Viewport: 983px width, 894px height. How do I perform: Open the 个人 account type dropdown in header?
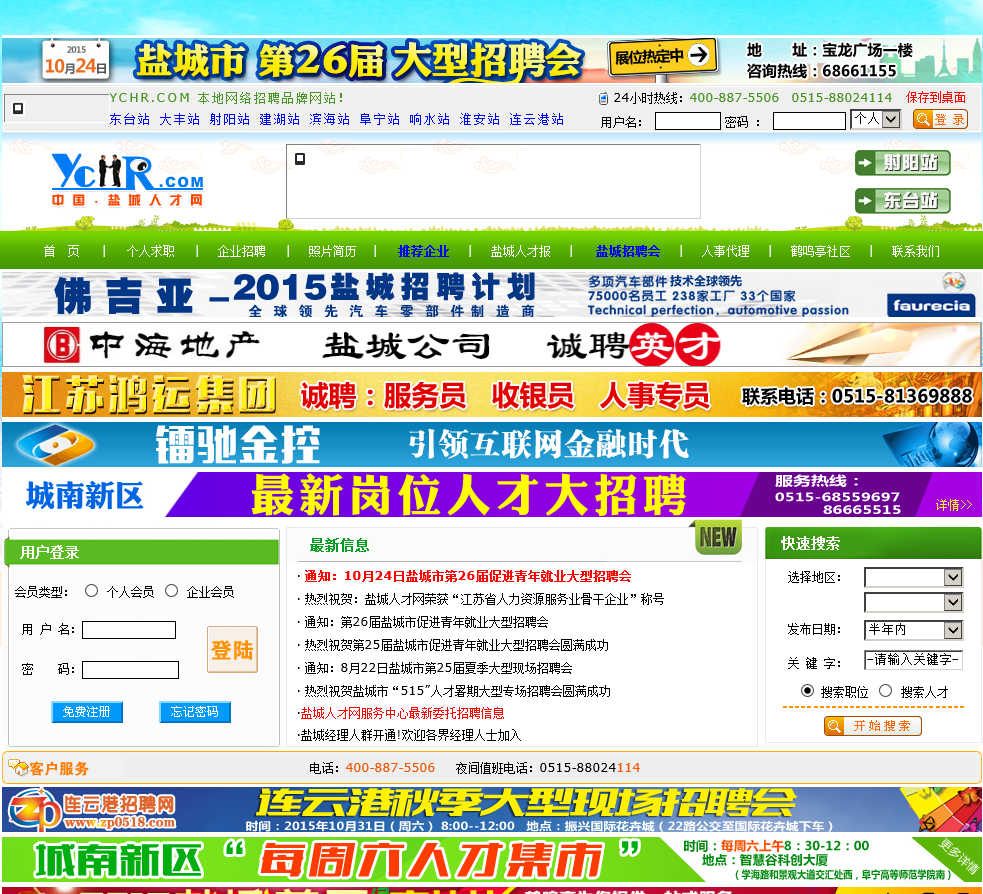tap(876, 118)
